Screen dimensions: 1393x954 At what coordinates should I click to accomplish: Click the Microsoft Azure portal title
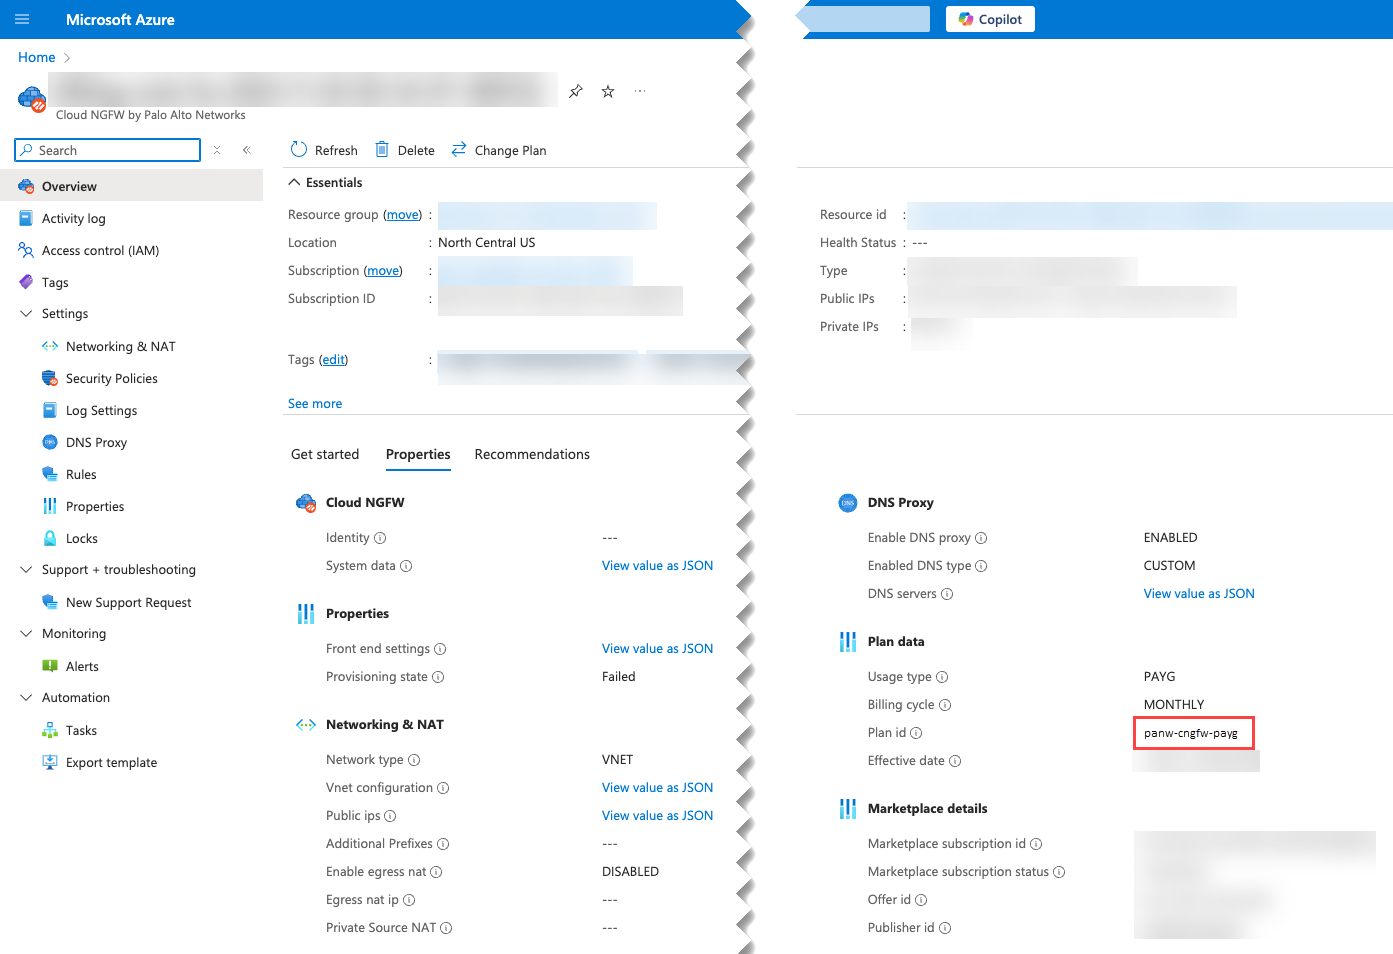pyautogui.click(x=120, y=19)
